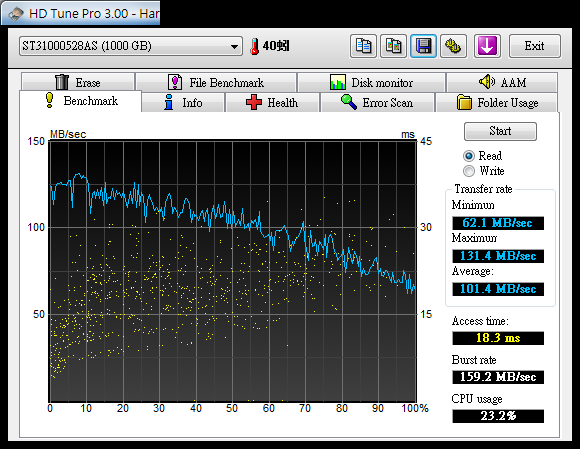Click the drive selector dropdown arrow

[234, 47]
